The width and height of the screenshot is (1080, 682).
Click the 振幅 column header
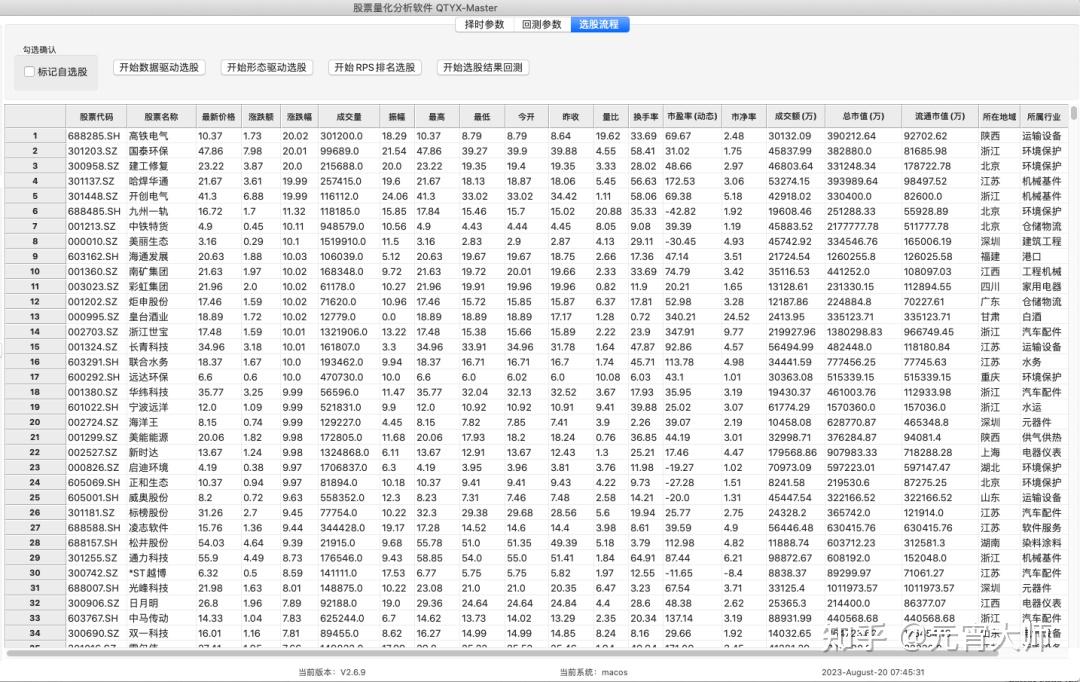tap(397, 117)
